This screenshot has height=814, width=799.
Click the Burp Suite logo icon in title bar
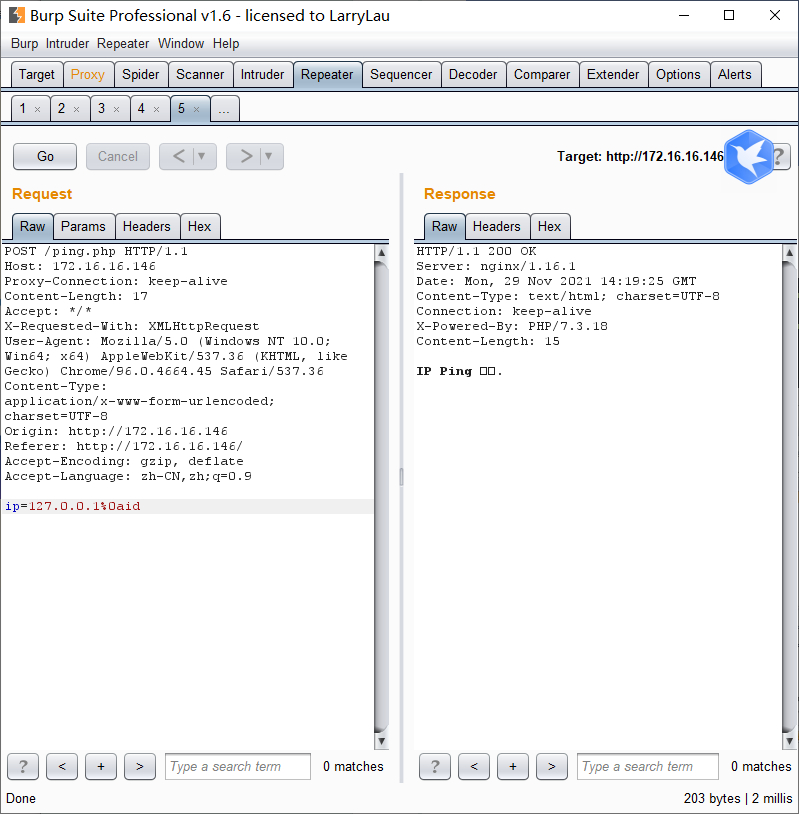pos(17,15)
